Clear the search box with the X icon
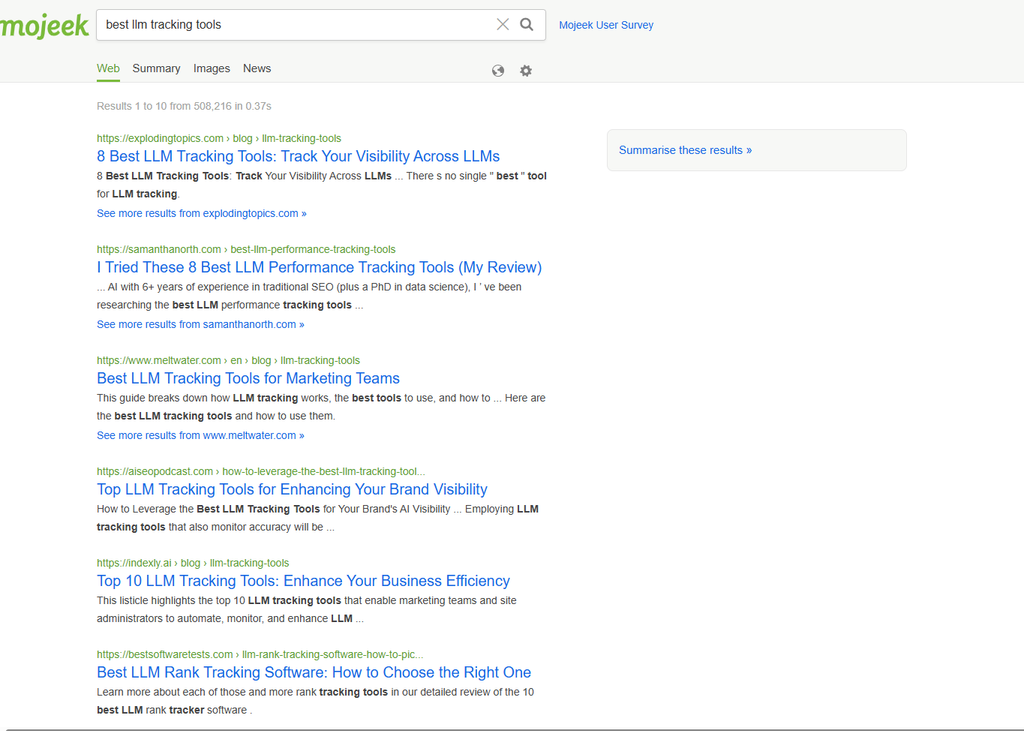This screenshot has height=731, width=1024. (502, 25)
